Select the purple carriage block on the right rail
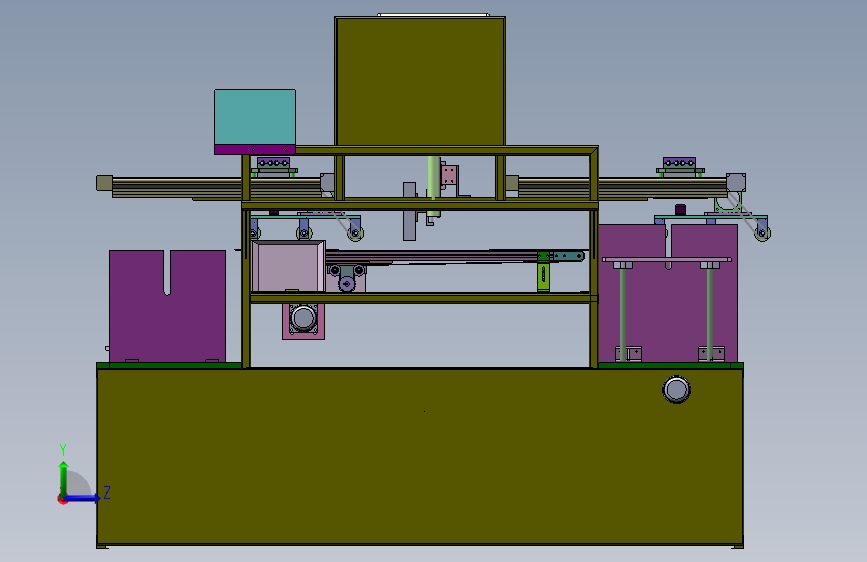867x562 pixels. 680,163
